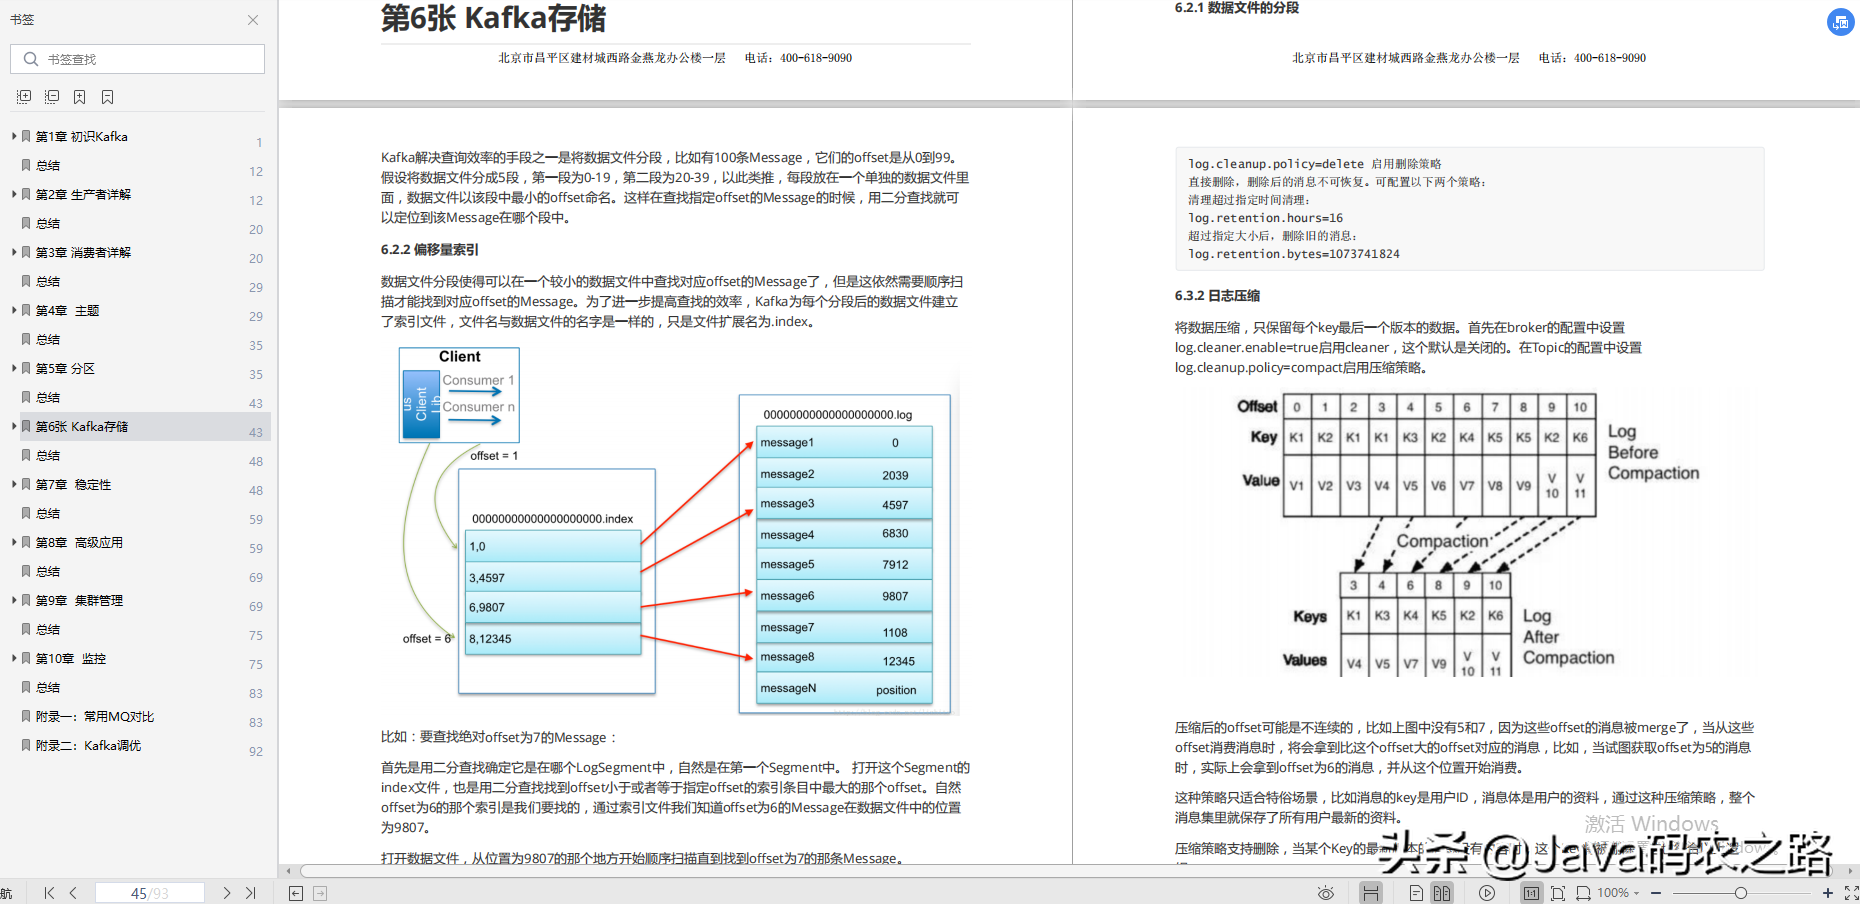Click the horizontal scrollbar left arrow

(288, 871)
